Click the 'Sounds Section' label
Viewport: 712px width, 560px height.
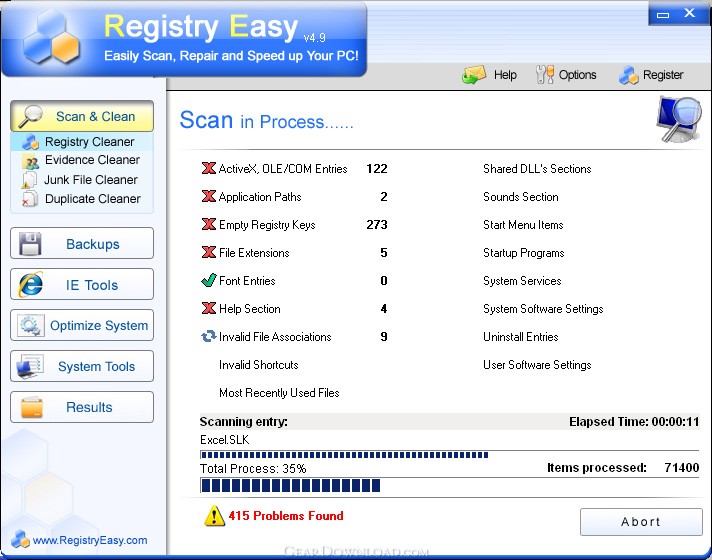[521, 197]
